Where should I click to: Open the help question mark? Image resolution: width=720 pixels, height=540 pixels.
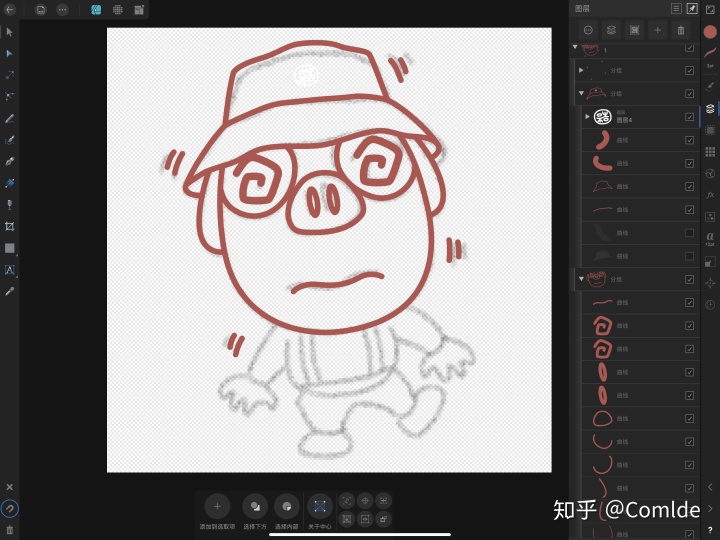click(x=710, y=530)
